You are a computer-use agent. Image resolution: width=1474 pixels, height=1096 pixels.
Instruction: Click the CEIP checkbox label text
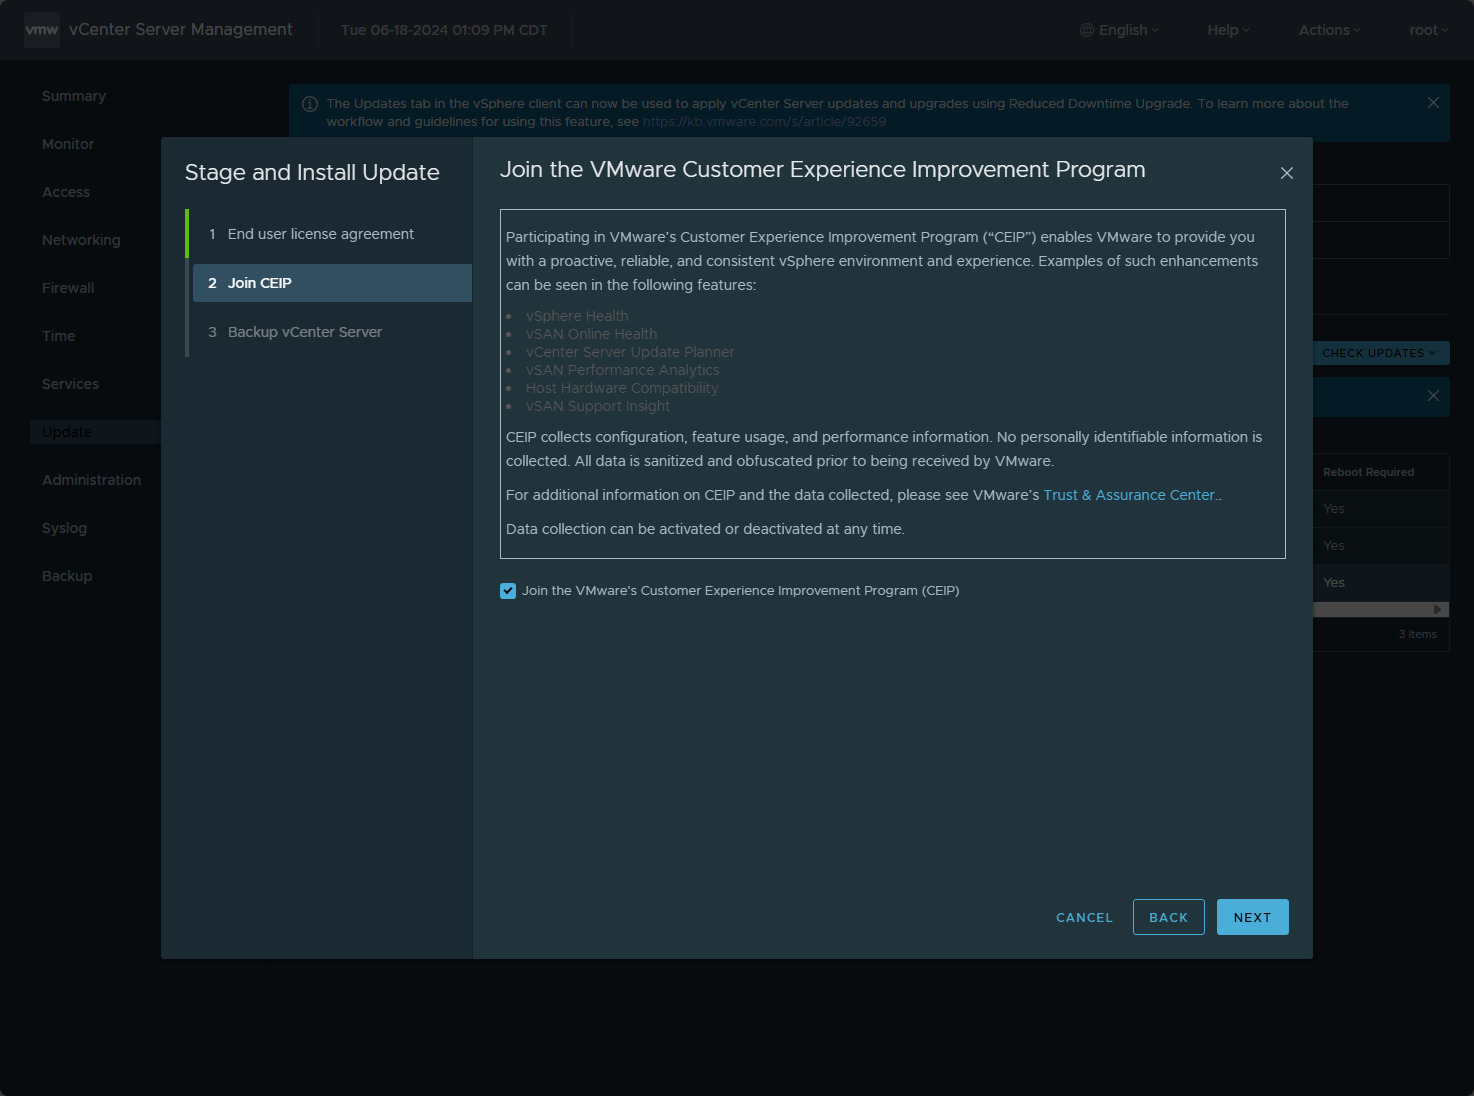[741, 591]
